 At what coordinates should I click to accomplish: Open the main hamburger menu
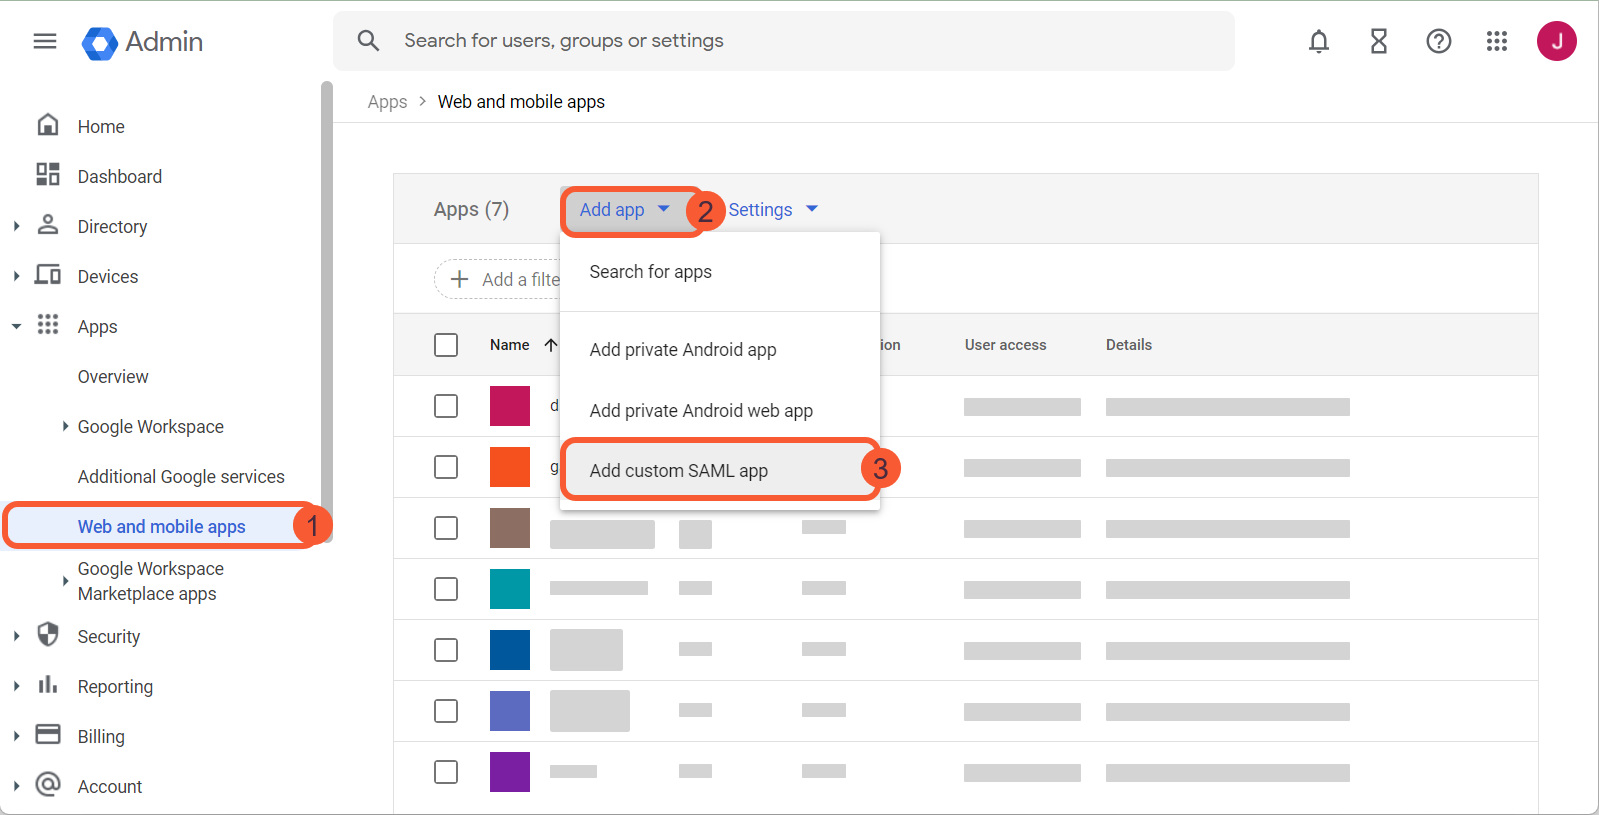click(45, 41)
